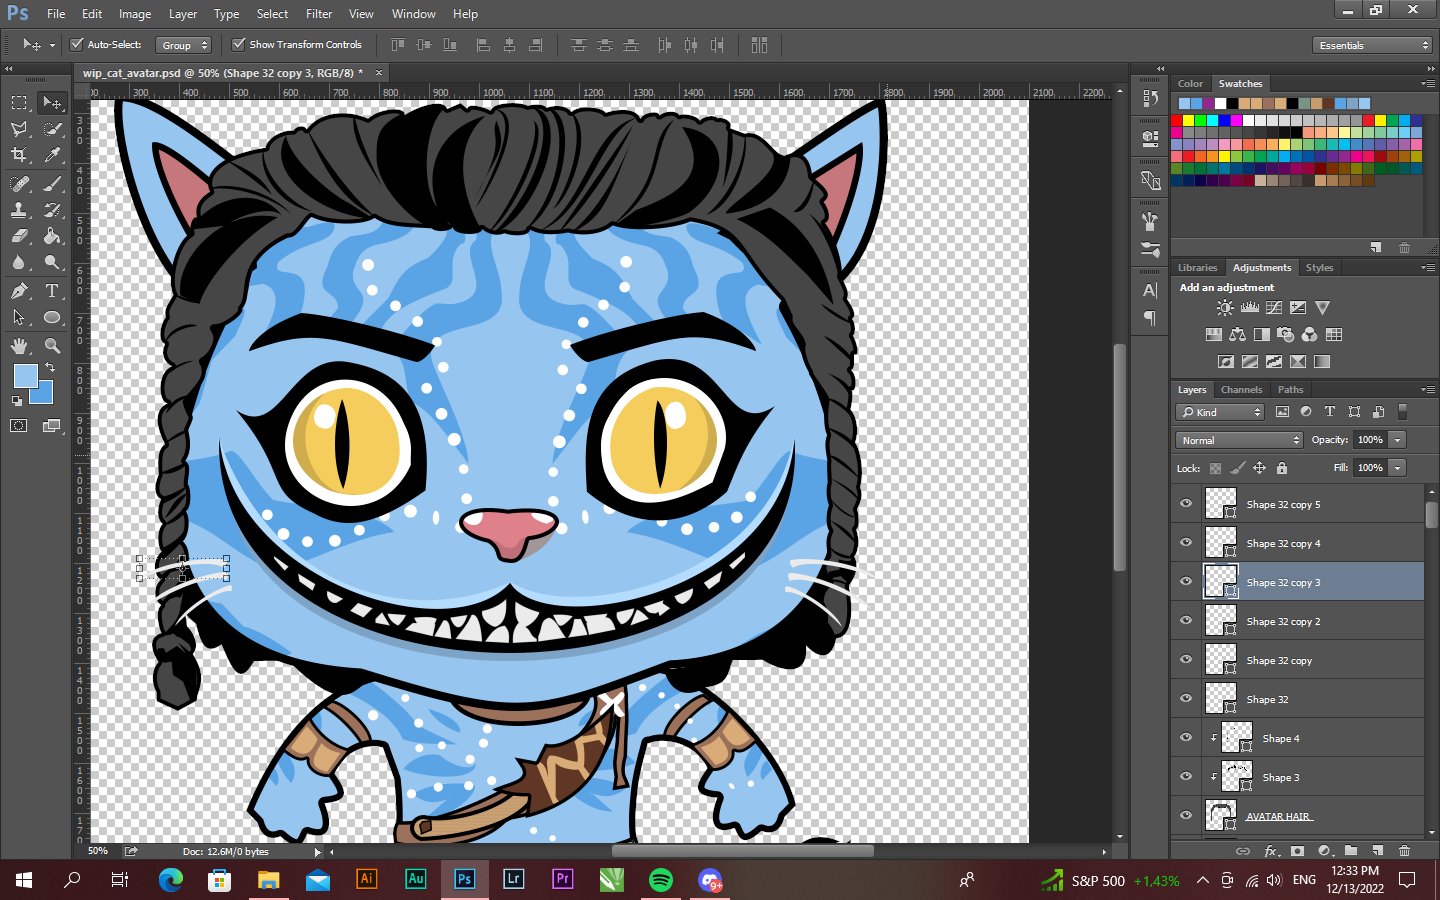The image size is (1440, 900).
Task: Open Illustrator from the taskbar
Action: click(x=366, y=879)
